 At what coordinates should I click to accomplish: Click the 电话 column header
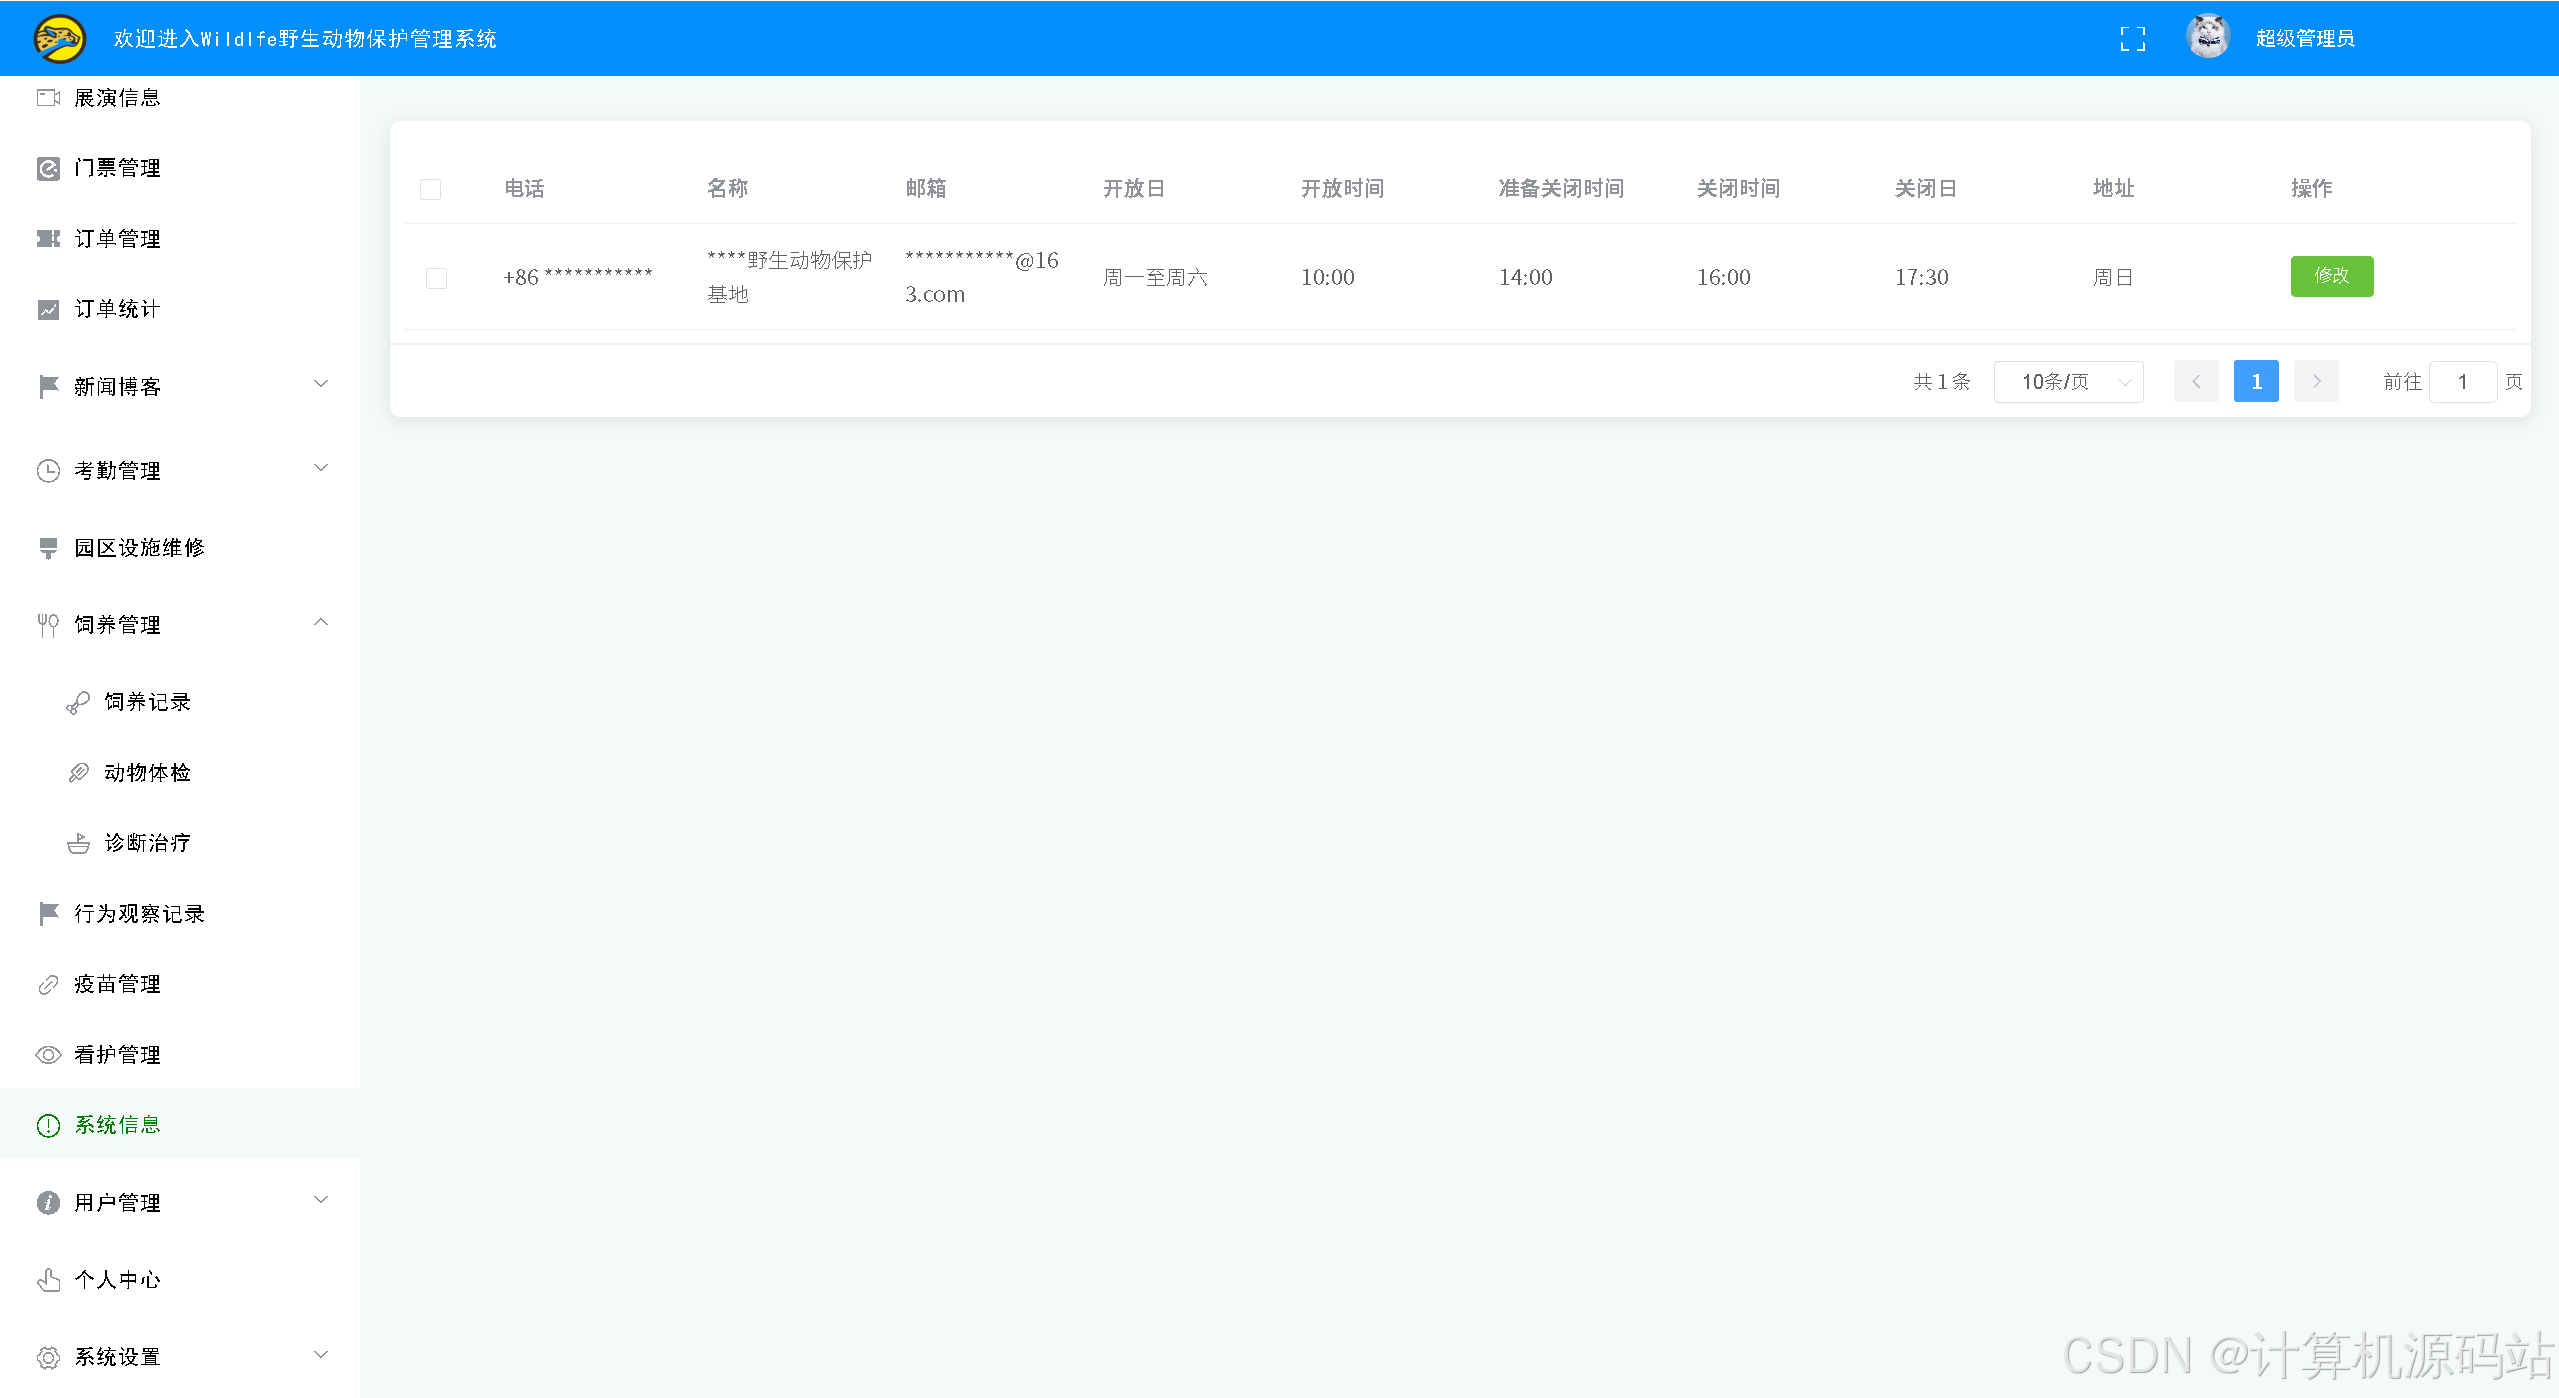pos(524,189)
